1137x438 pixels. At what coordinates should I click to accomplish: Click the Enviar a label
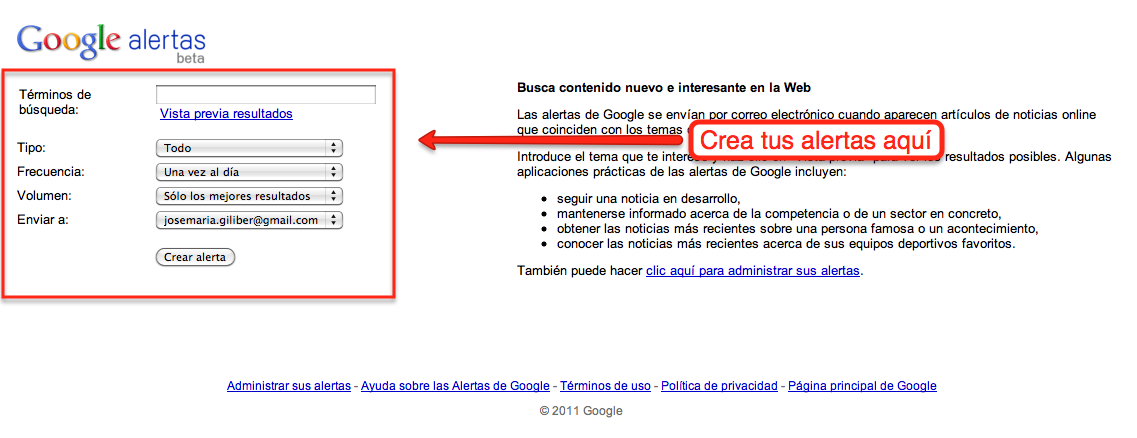coord(43,220)
